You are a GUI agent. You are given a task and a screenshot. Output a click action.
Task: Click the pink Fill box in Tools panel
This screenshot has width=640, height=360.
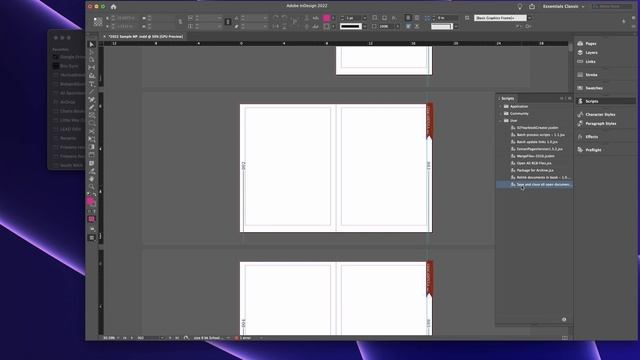[90, 201]
